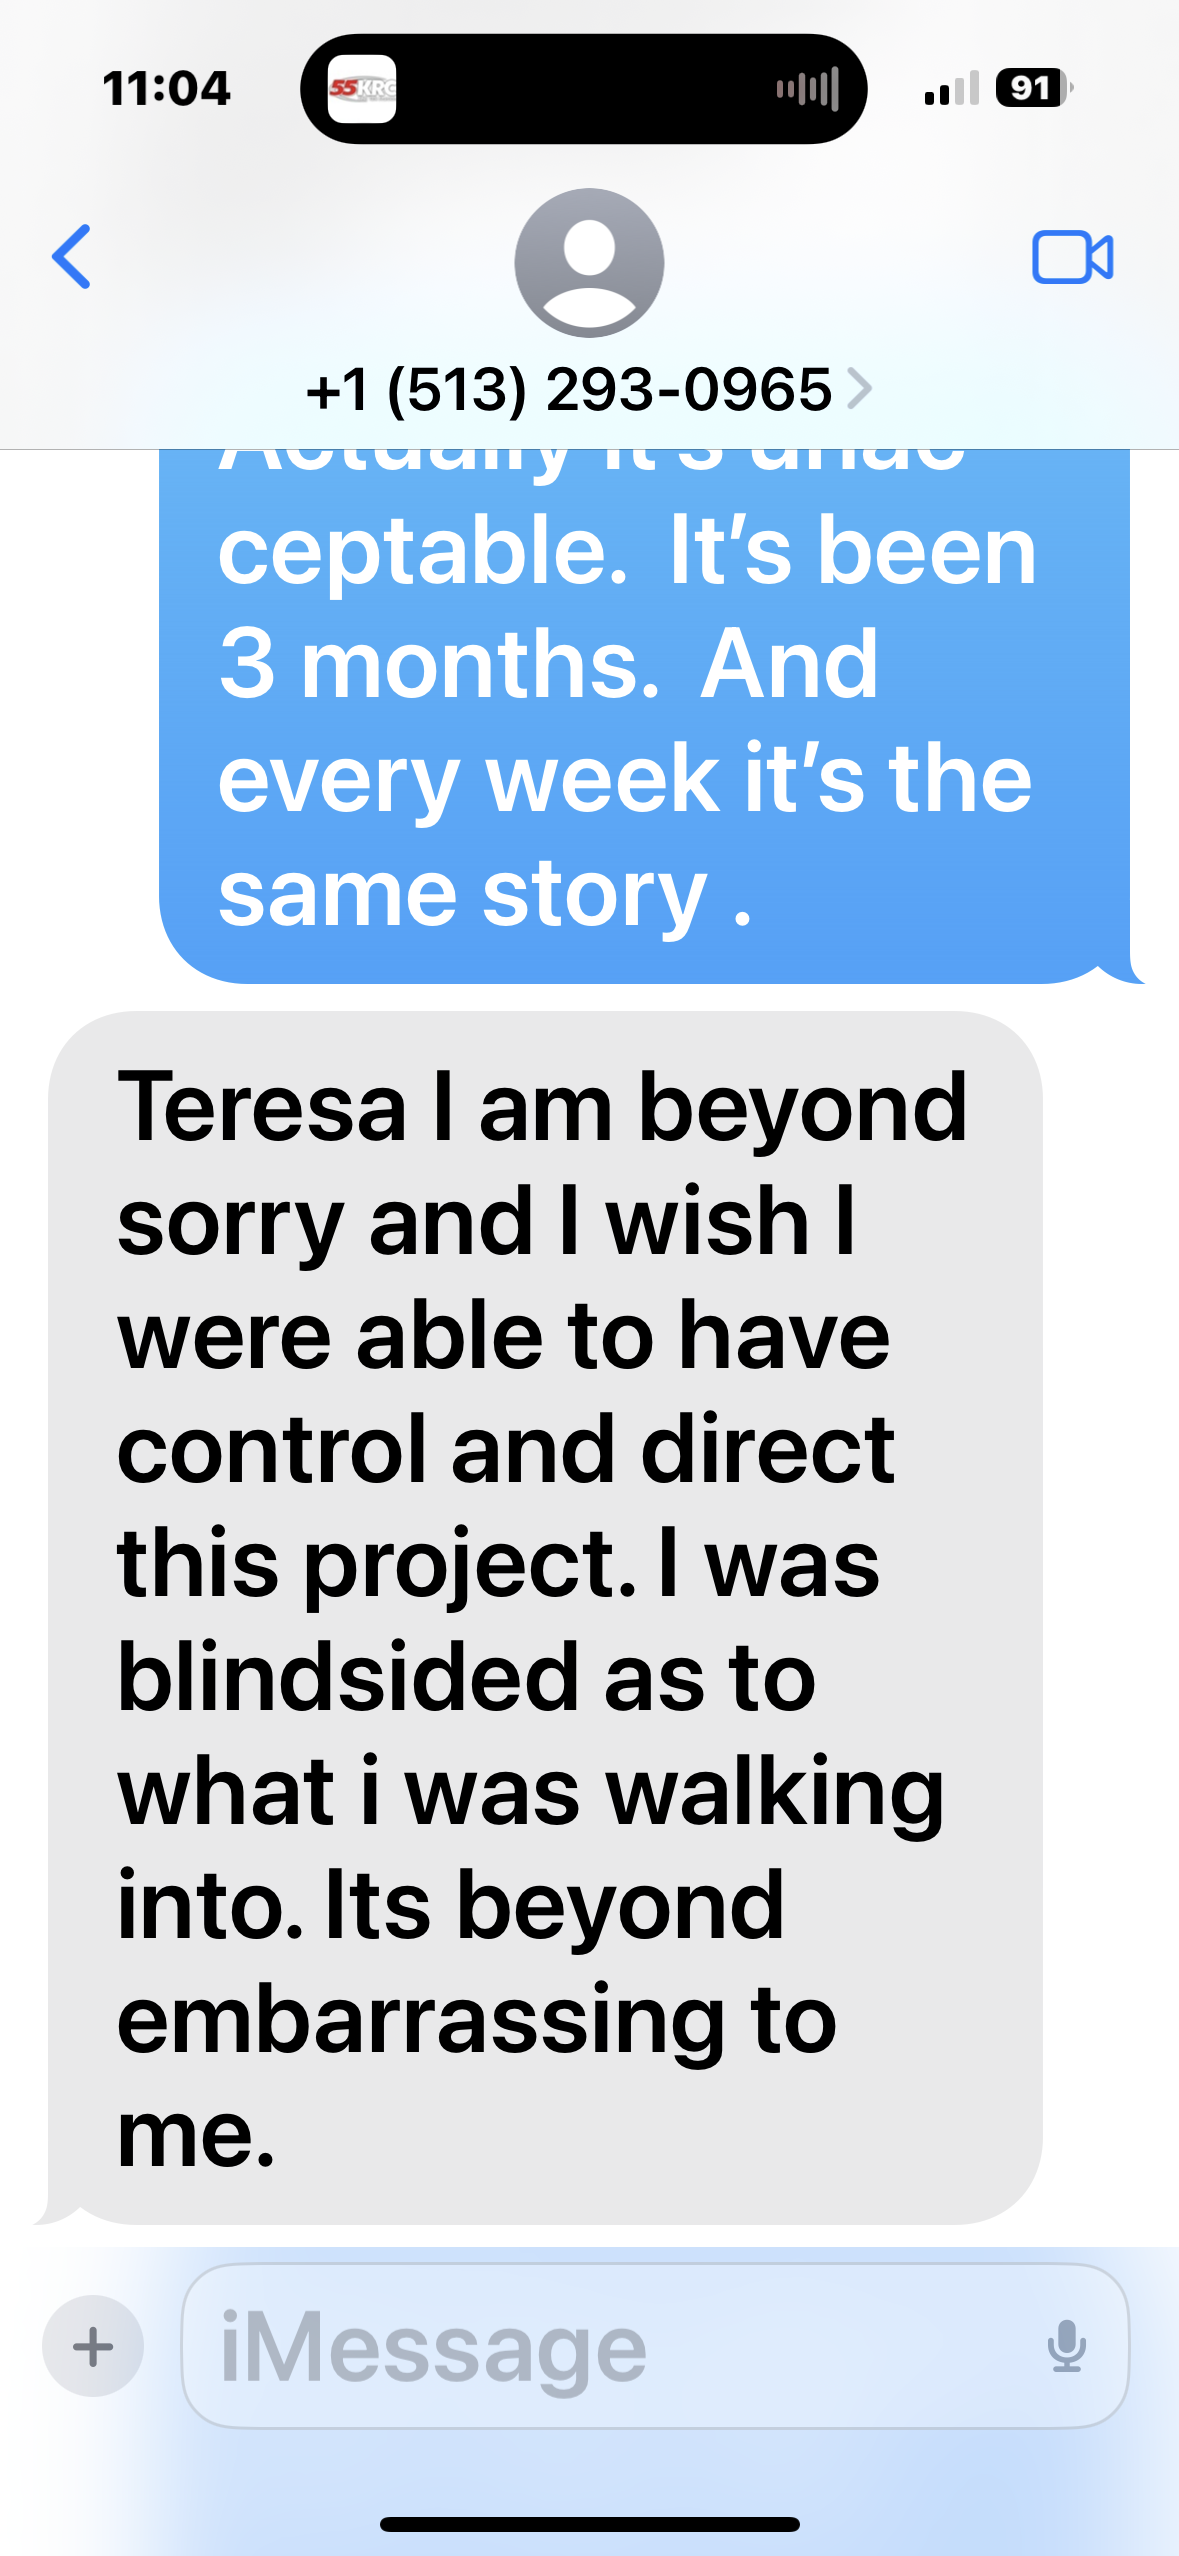Start a FaceTime video call
This screenshot has height=2556, width=1179.
point(1075,258)
